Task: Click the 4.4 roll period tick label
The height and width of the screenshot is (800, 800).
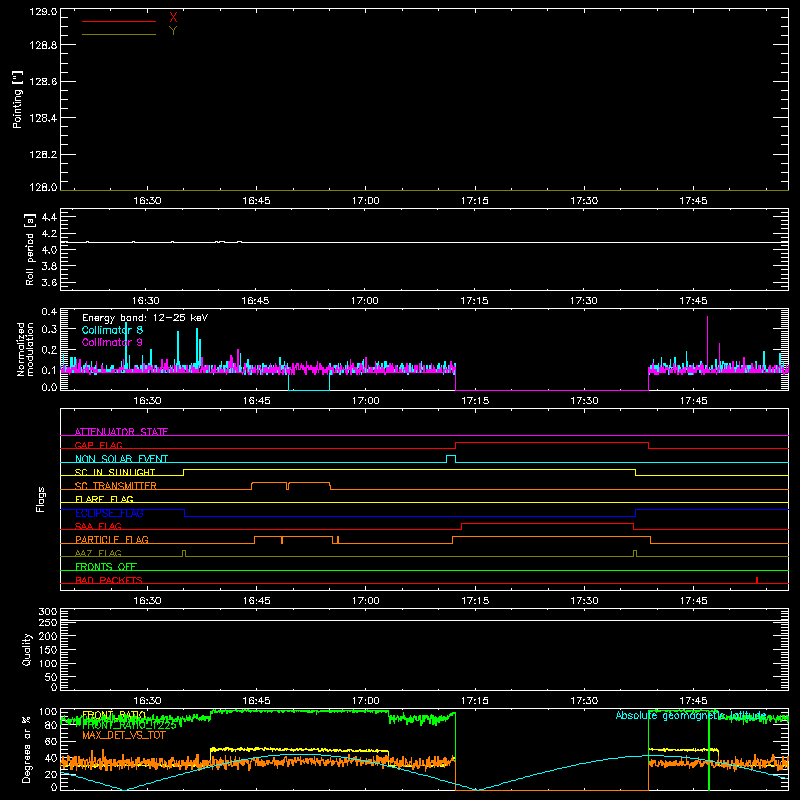Action: [49, 218]
